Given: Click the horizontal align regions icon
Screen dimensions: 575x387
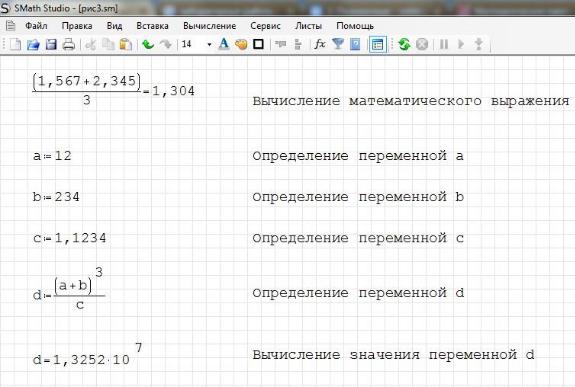Looking at the screenshot, I should [281, 44].
